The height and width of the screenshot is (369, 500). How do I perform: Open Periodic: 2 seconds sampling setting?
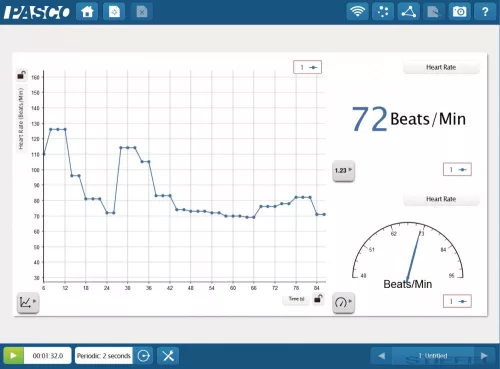pyautogui.click(x=104, y=355)
